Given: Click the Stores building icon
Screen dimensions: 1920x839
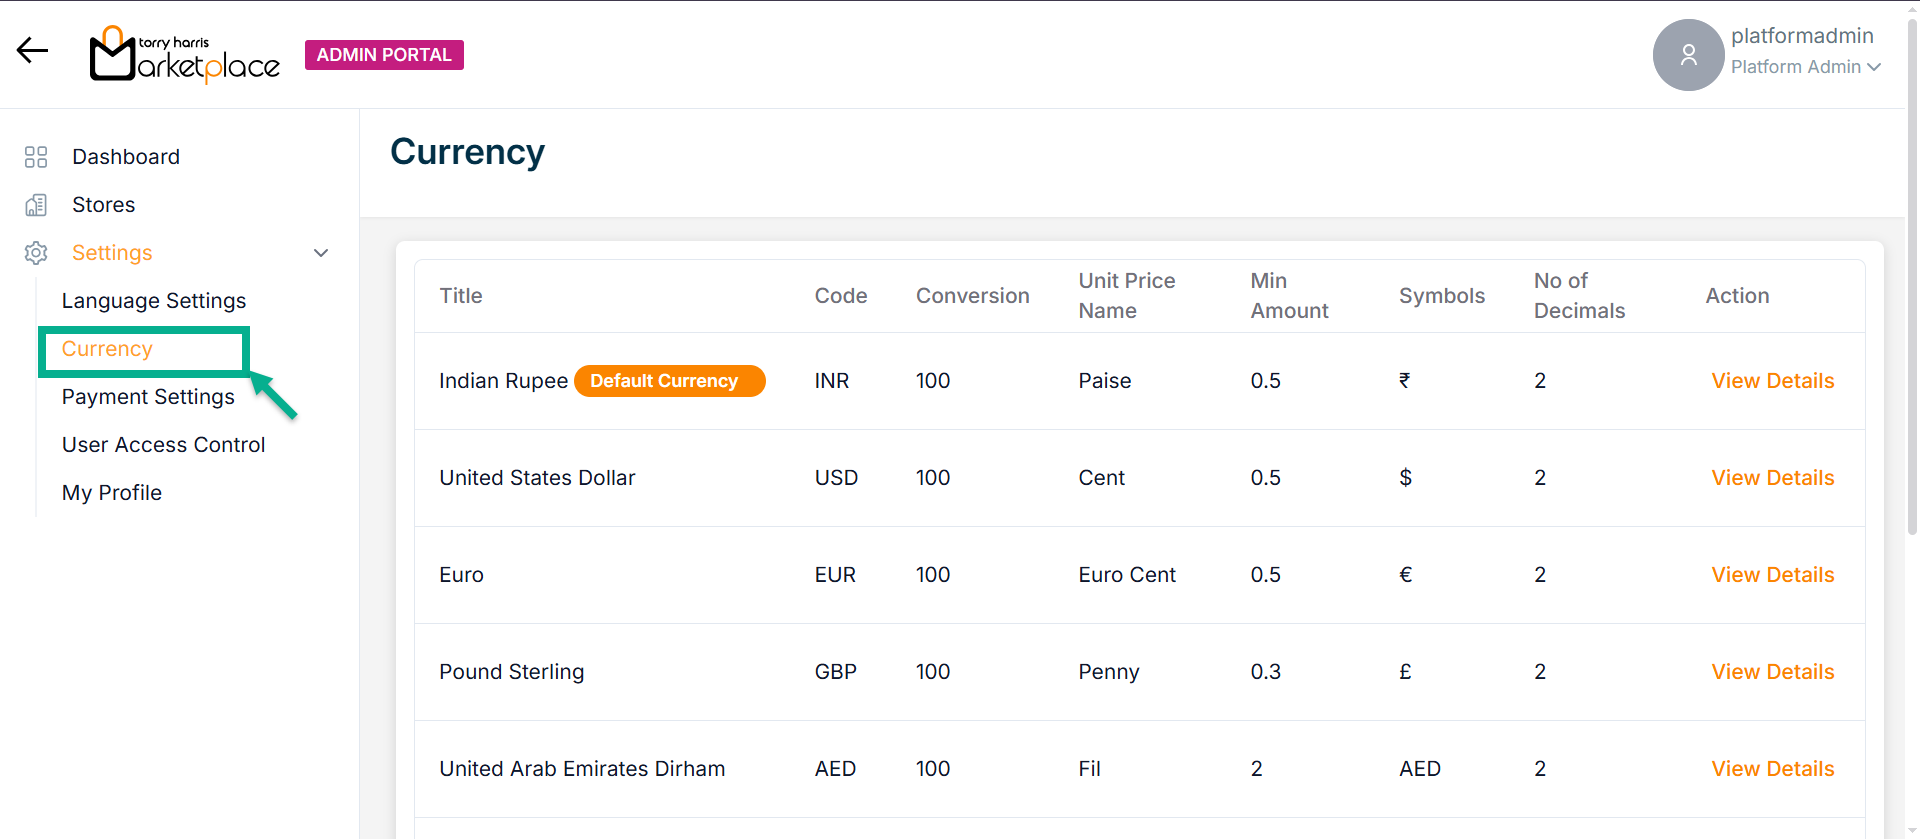Looking at the screenshot, I should [x=36, y=205].
